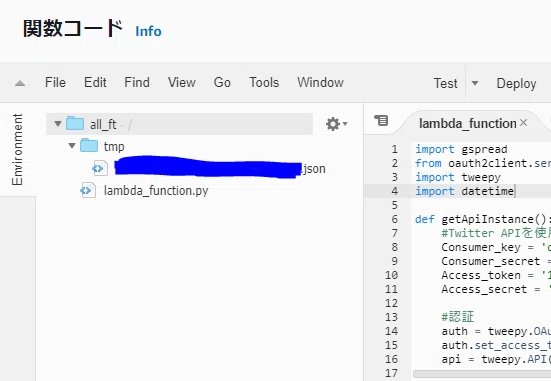The image size is (551, 381).
Task: Switch to the lambda_function editor tab
Action: tap(468, 124)
